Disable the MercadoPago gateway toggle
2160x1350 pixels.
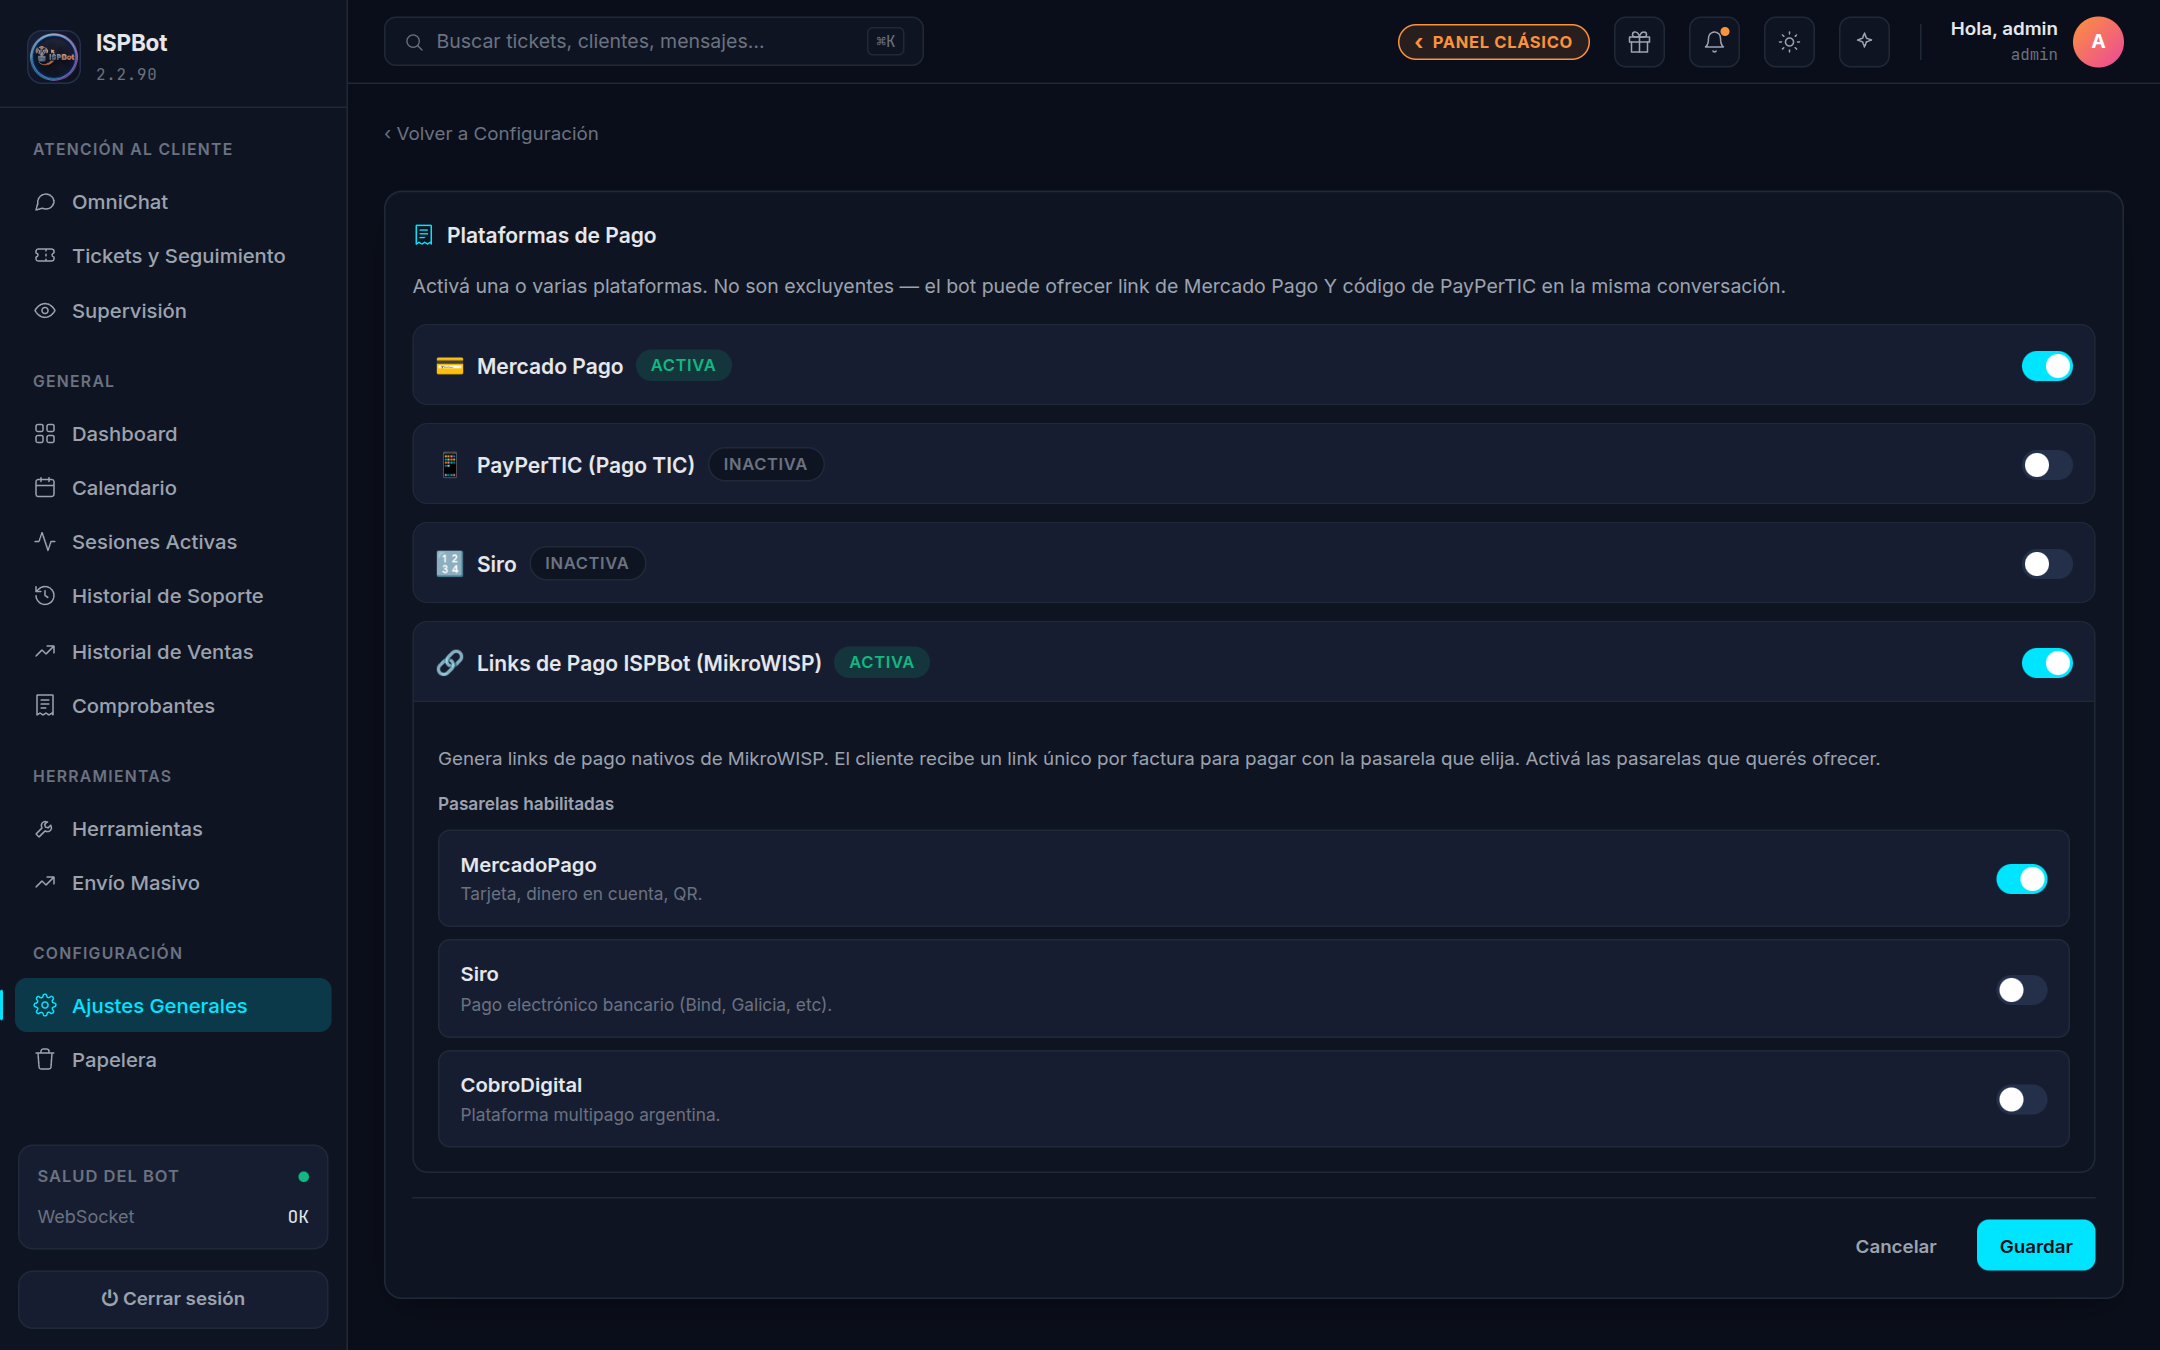pos(2022,879)
